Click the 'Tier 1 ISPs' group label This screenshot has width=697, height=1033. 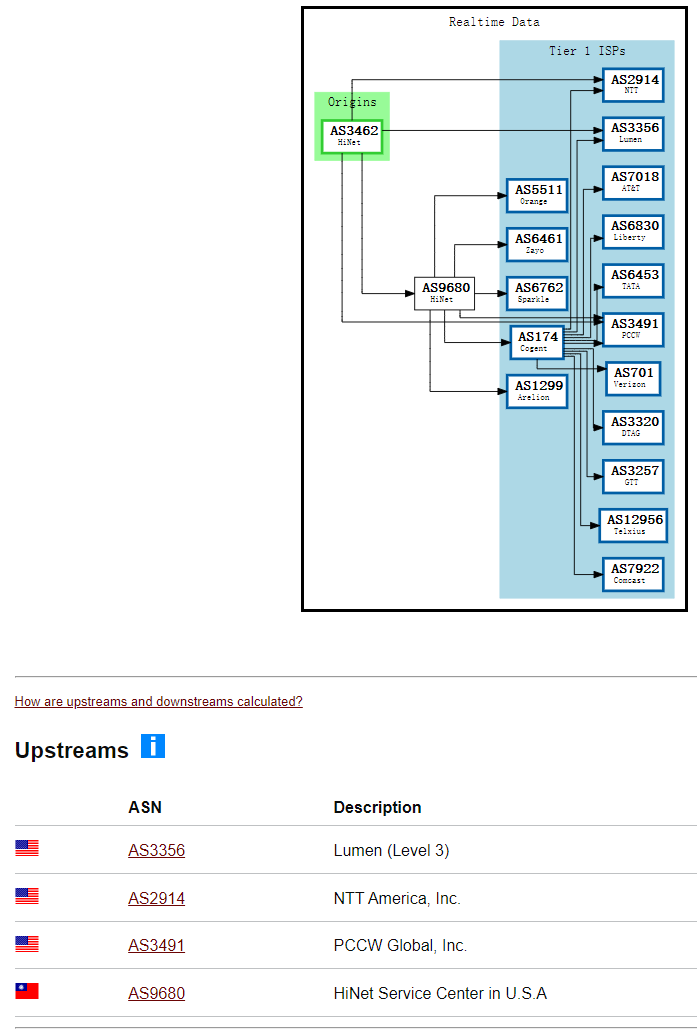point(587,51)
